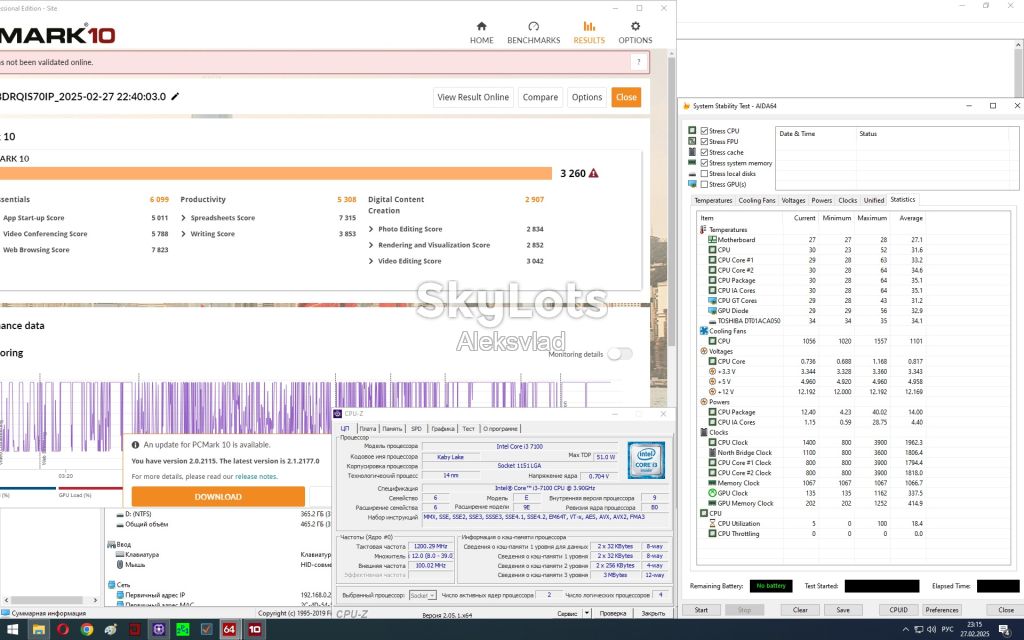Open the release notes link
The width and height of the screenshot is (1024, 640).
click(256, 477)
